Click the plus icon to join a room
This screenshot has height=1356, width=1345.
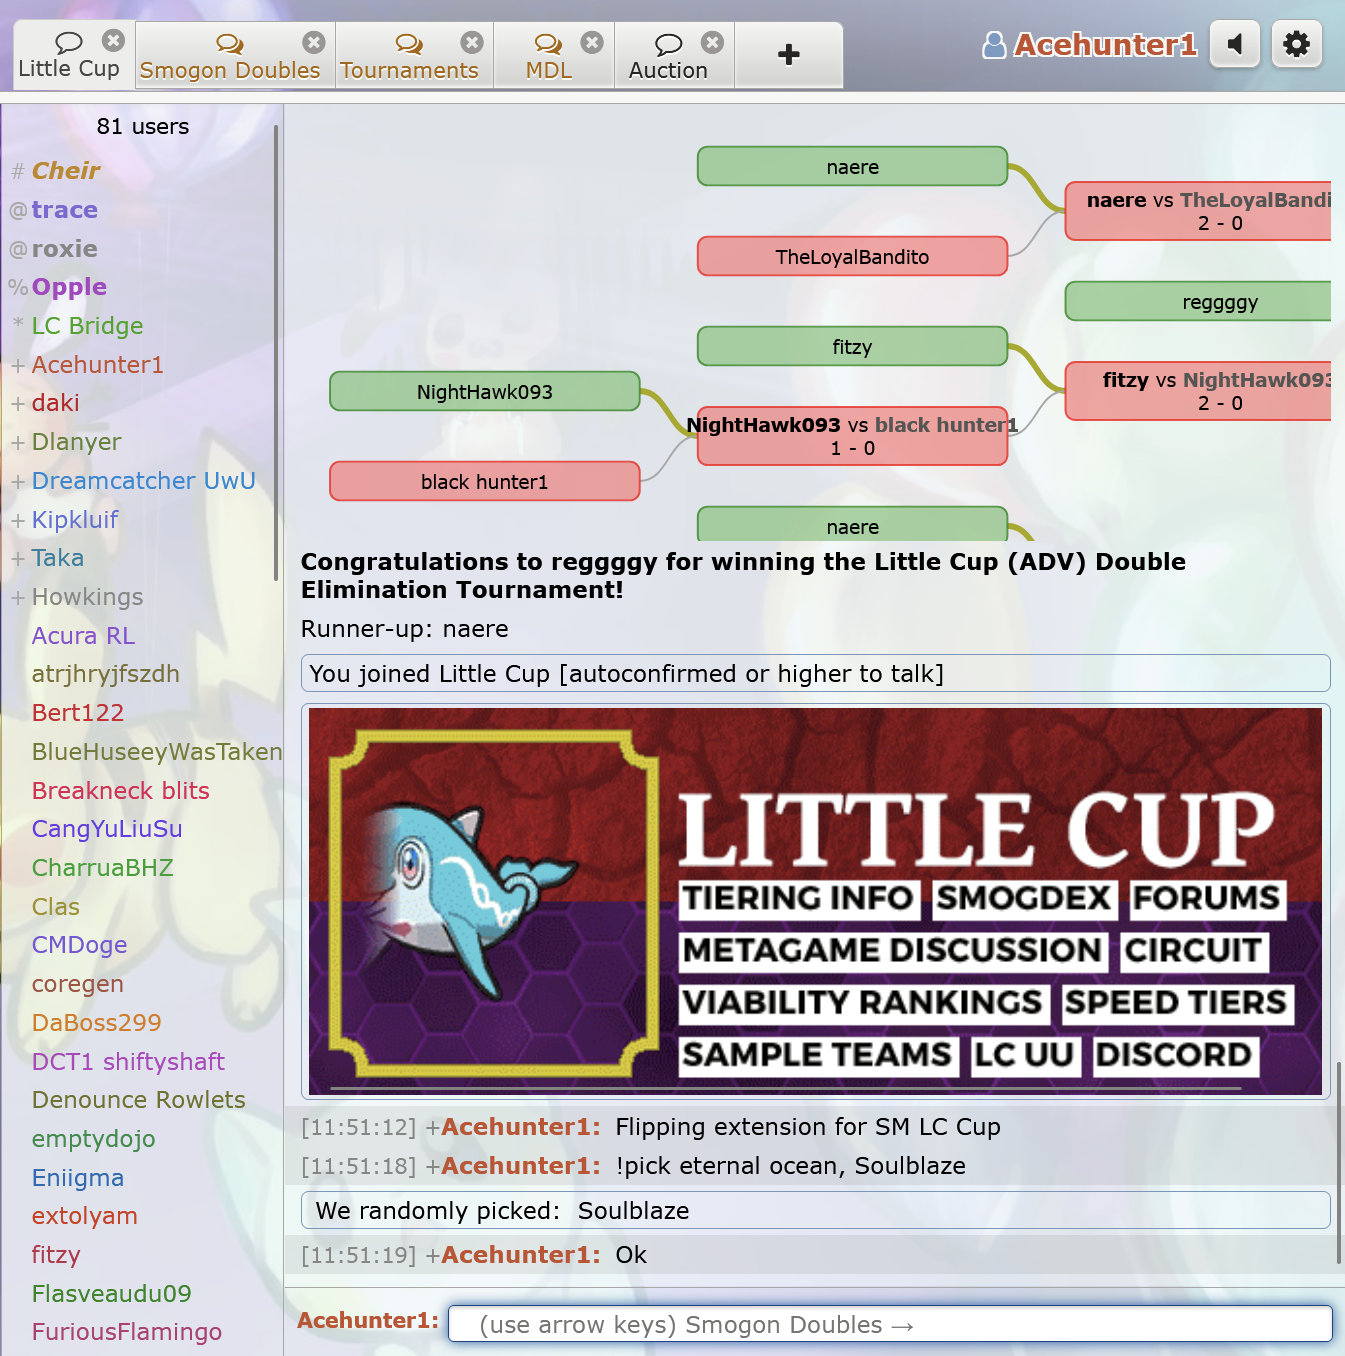point(789,55)
